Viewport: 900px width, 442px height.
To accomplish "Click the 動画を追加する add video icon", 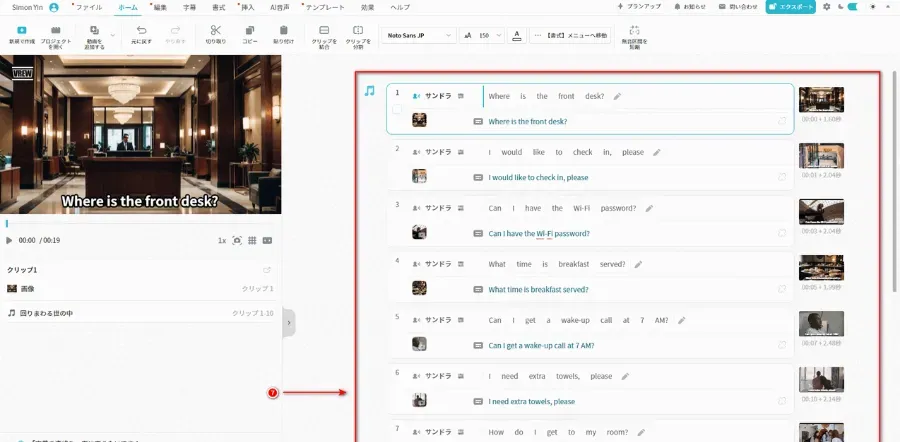I will point(95,30).
